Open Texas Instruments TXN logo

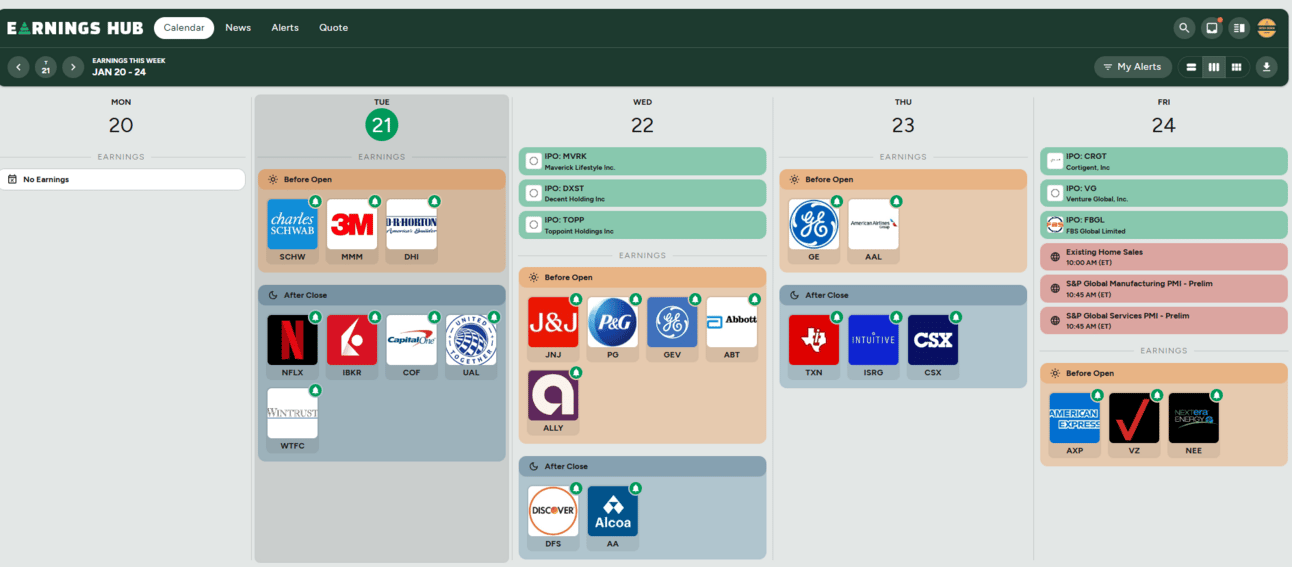814,340
